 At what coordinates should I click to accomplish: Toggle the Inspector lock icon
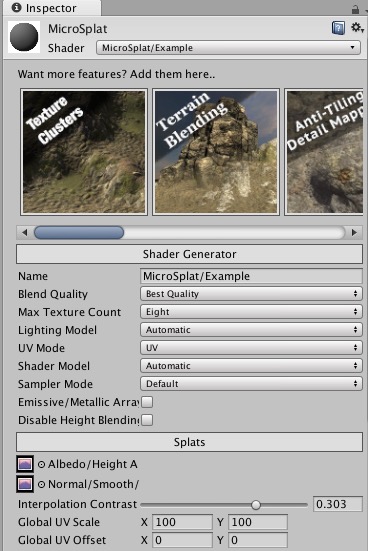[x=355, y=9]
